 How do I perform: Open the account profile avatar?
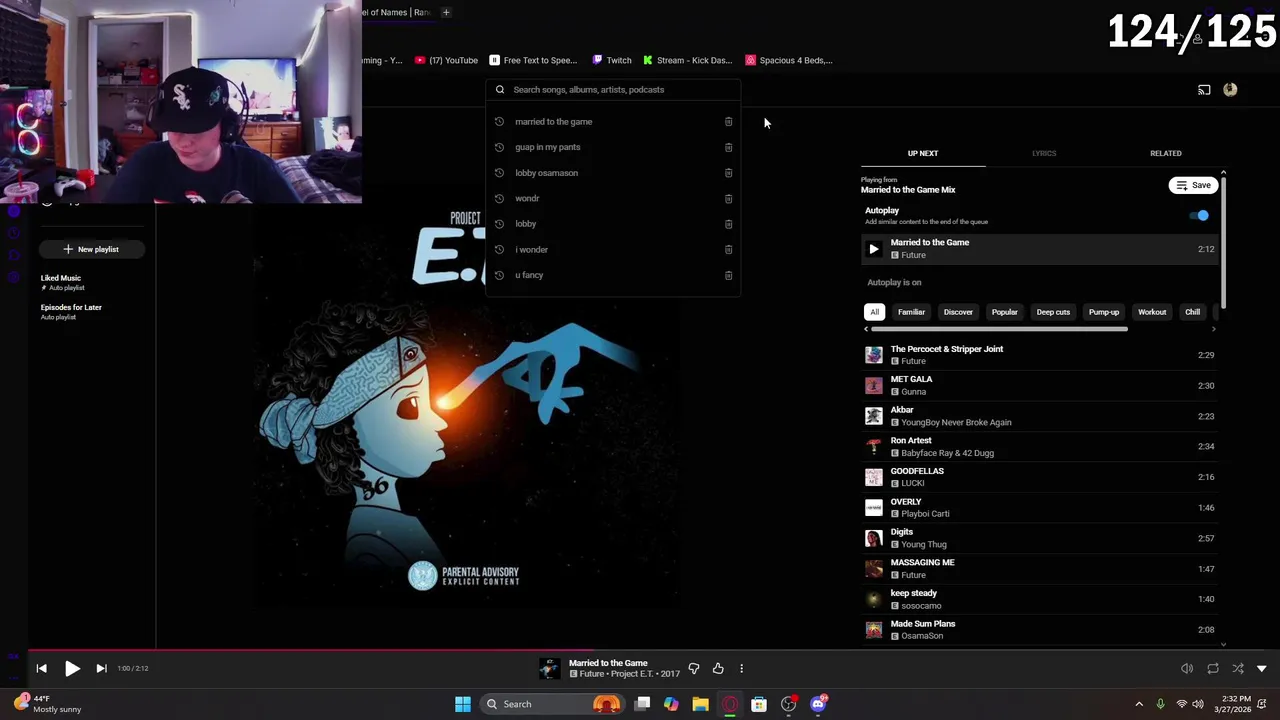coord(1230,90)
